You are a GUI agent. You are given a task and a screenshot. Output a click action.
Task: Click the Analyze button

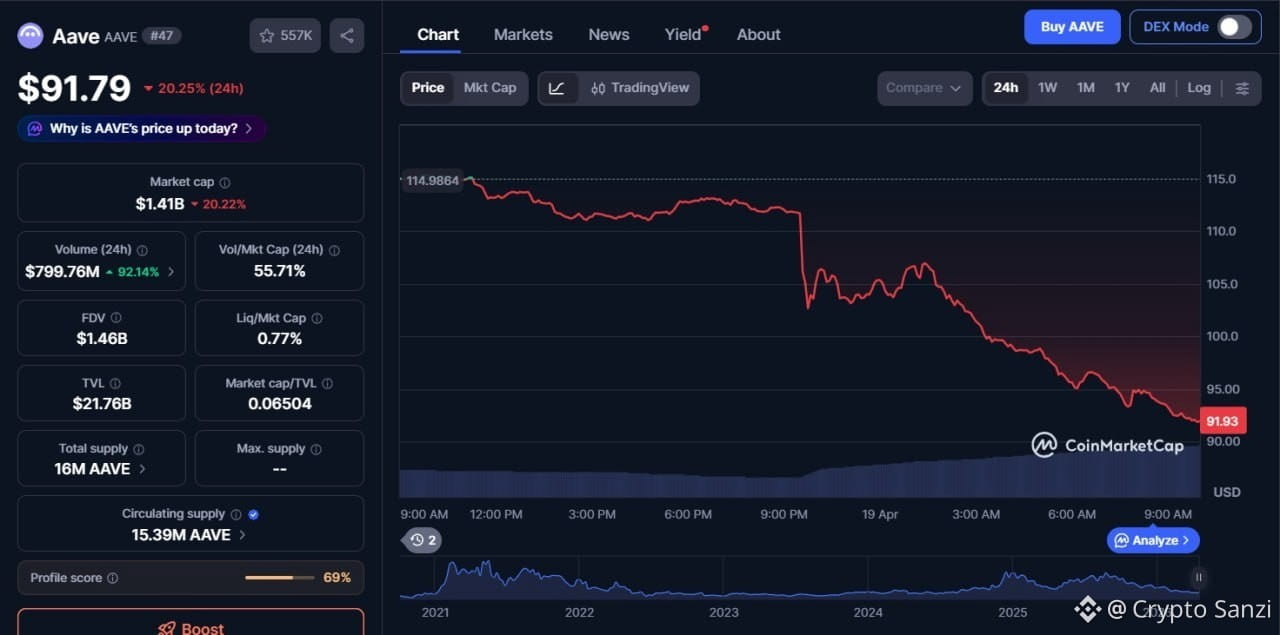pos(1153,540)
